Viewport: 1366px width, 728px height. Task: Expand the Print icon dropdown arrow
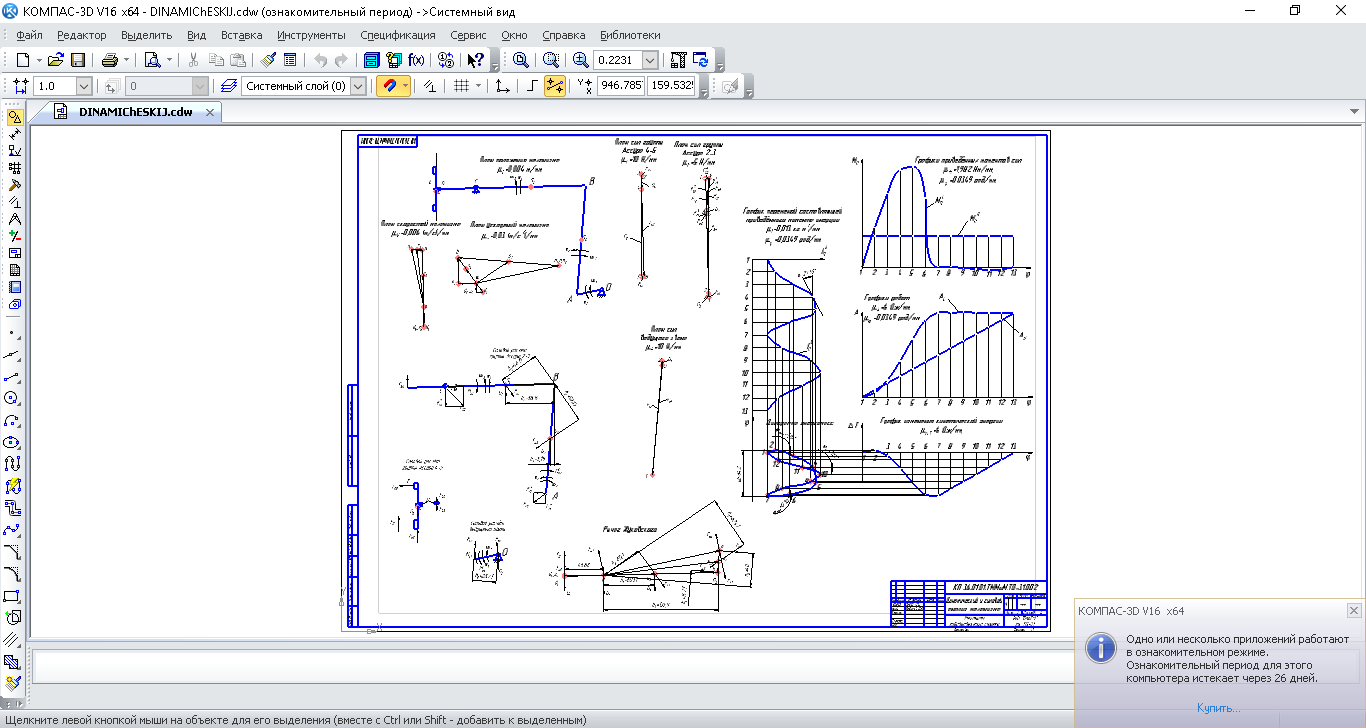(126, 60)
